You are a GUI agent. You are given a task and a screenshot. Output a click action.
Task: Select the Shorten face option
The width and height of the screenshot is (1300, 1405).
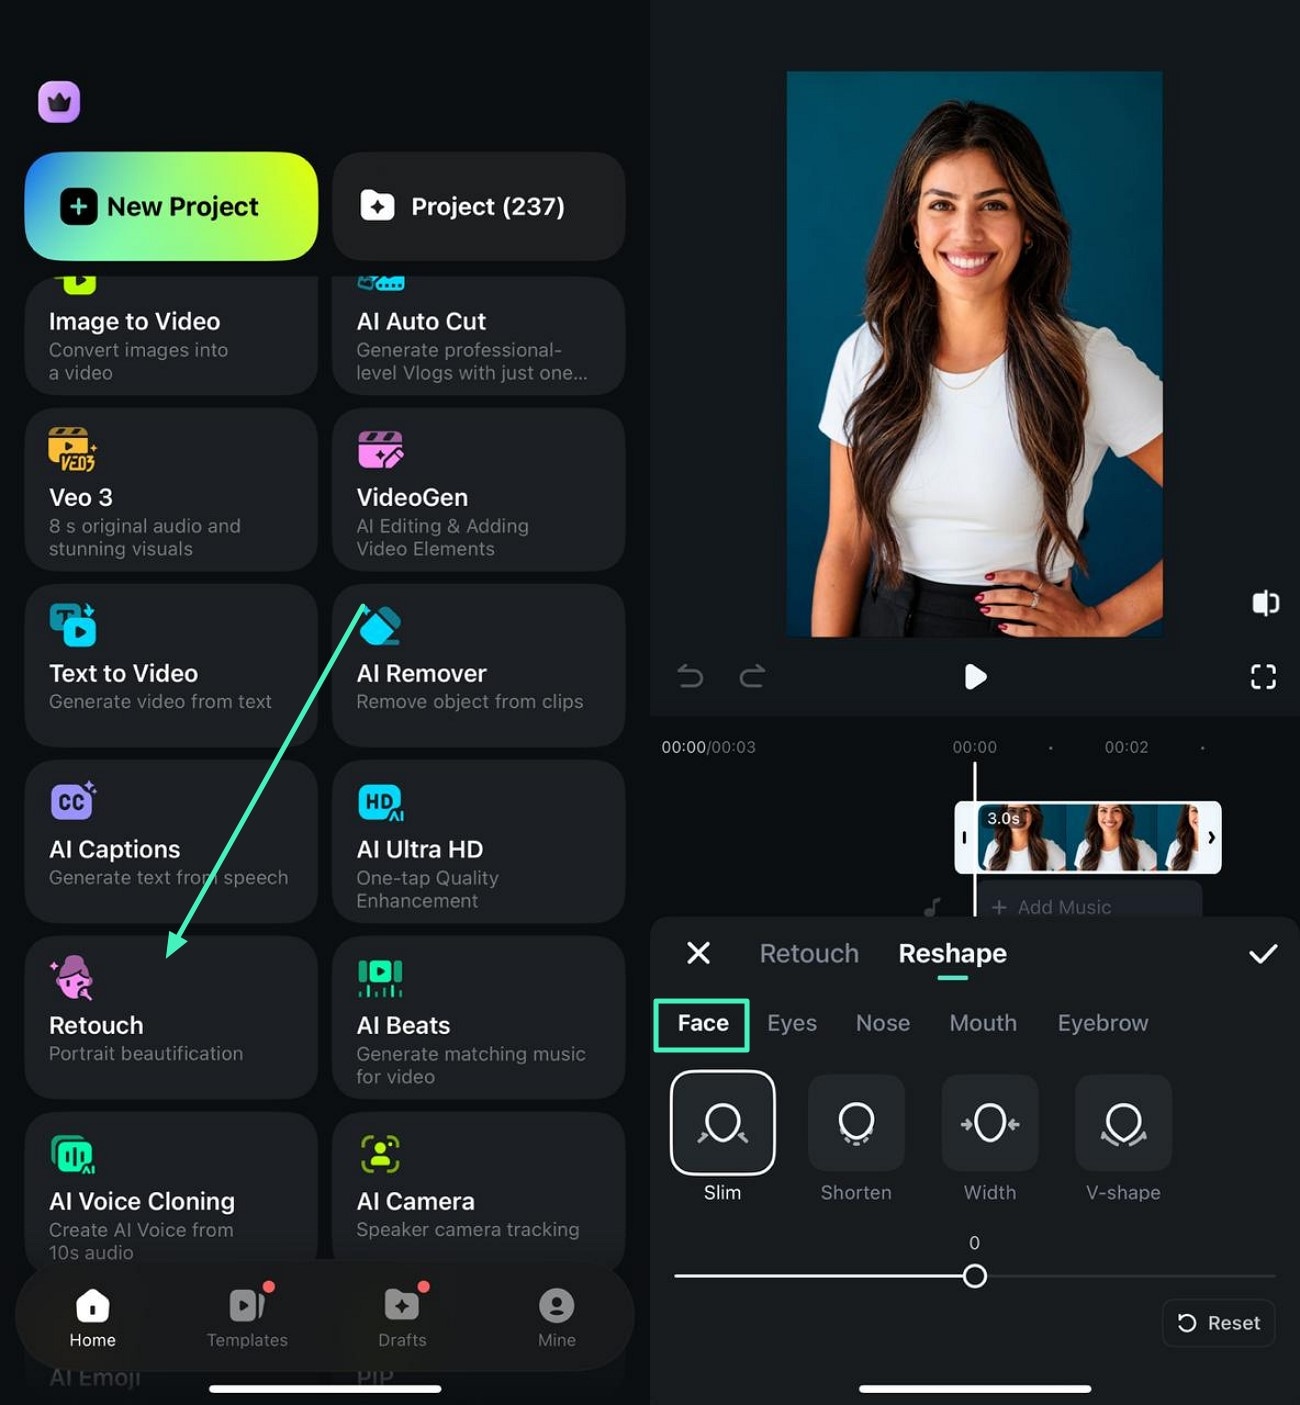856,1122
